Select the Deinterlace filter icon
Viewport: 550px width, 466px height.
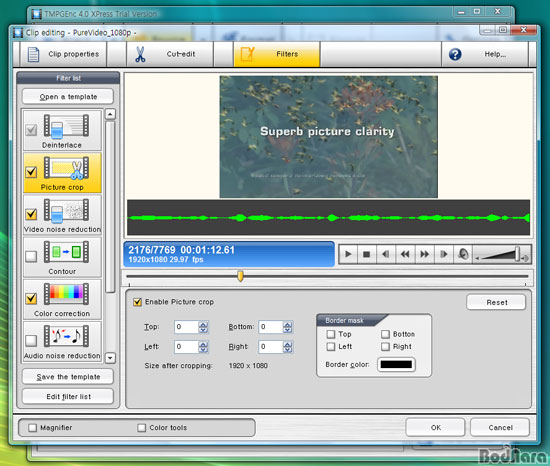(x=66, y=126)
